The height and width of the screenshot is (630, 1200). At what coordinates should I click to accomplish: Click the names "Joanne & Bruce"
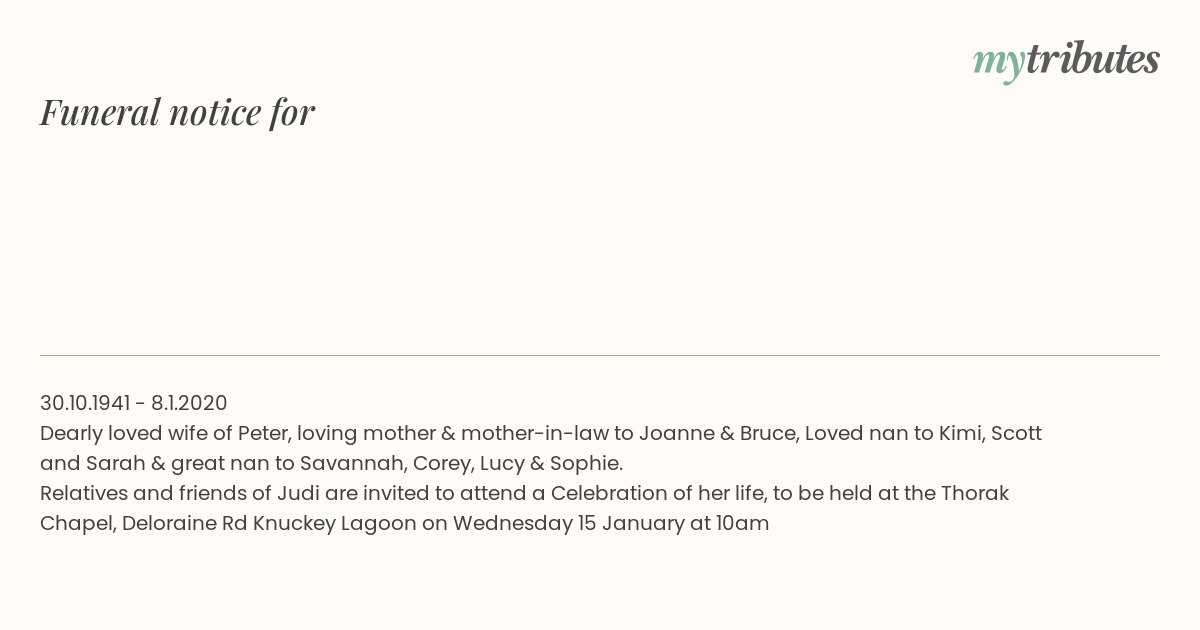click(718, 433)
